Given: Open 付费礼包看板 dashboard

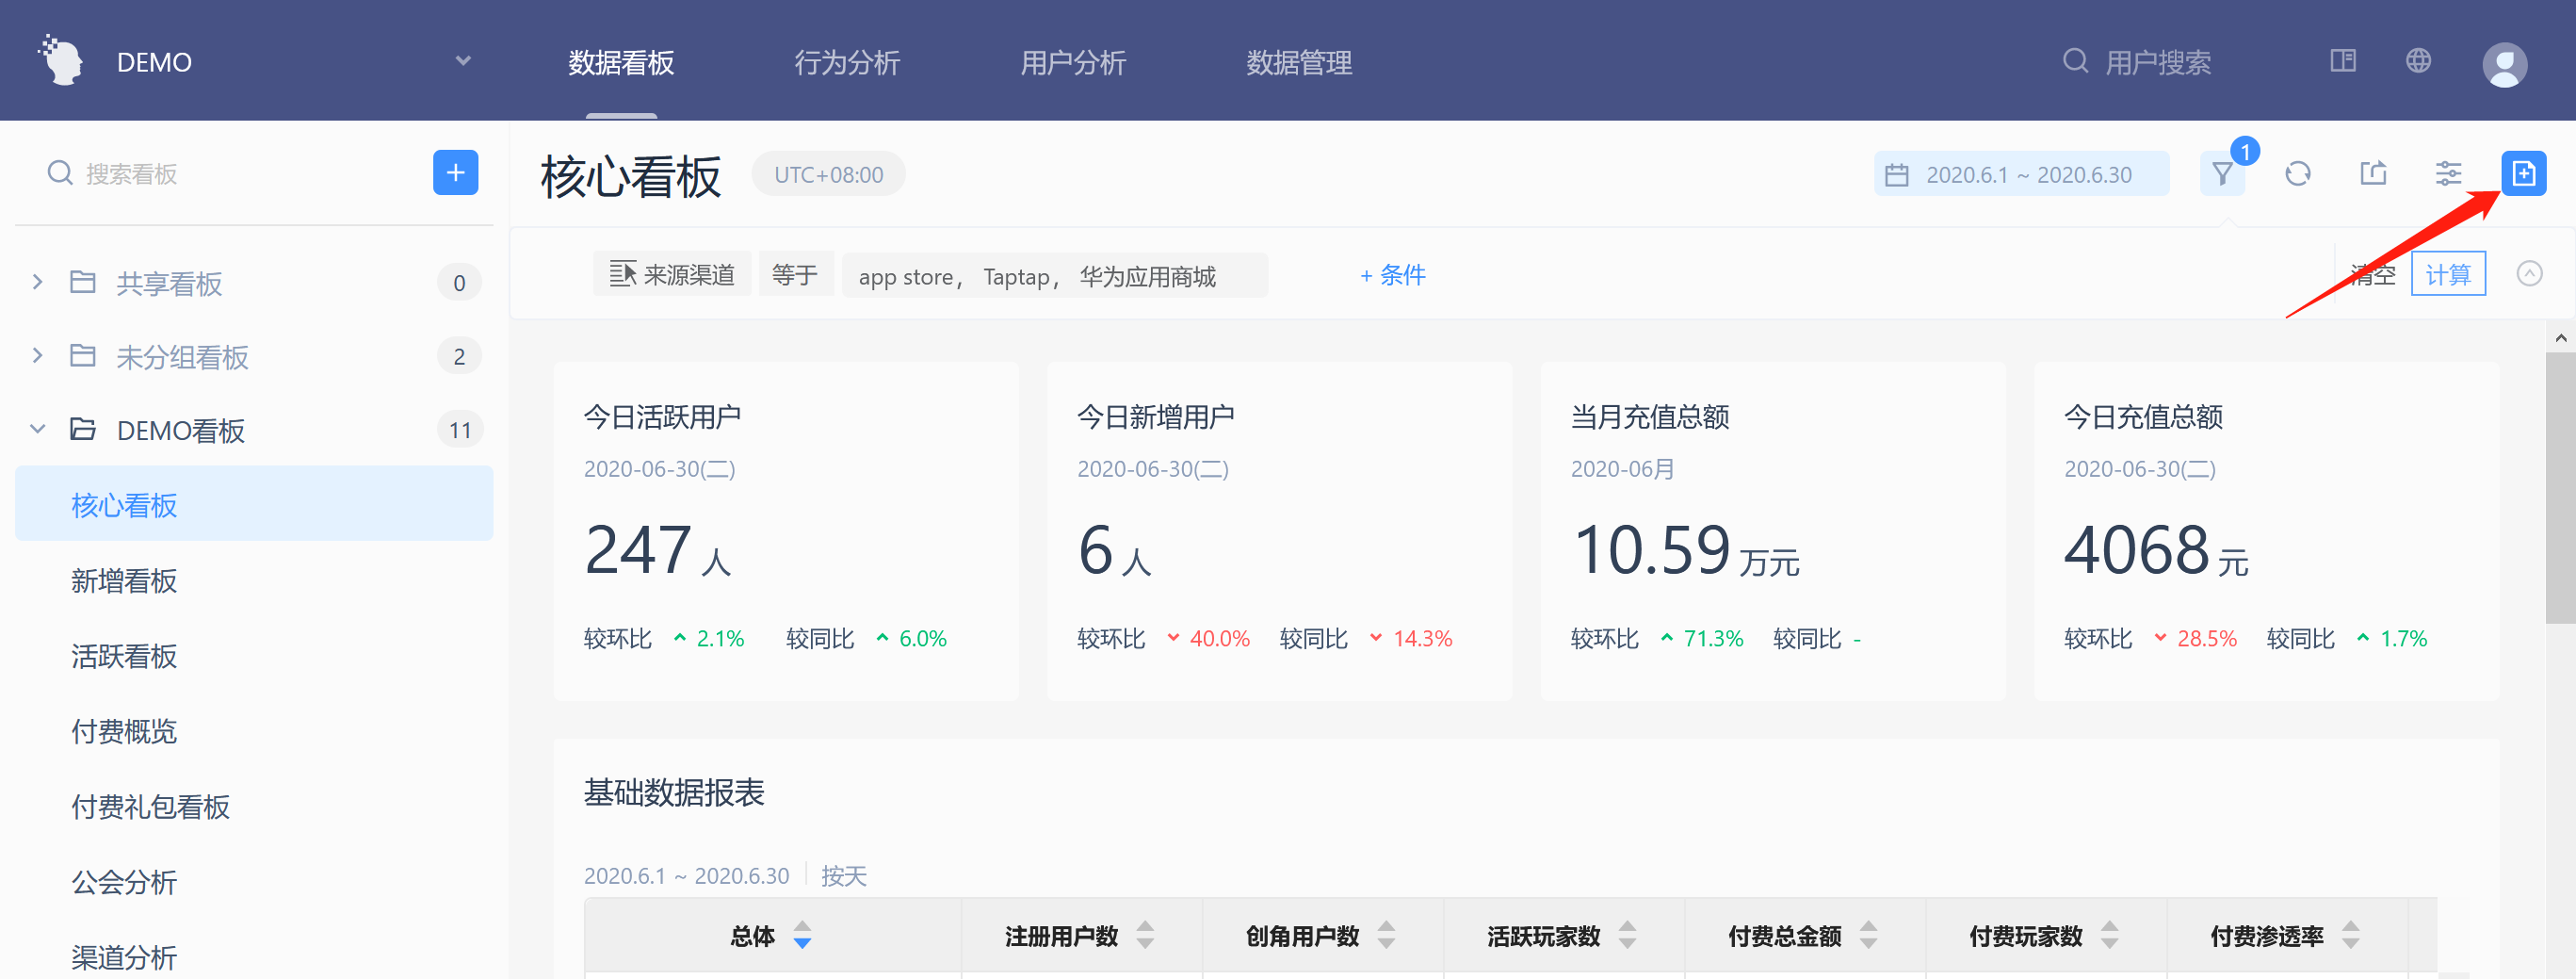Looking at the screenshot, I should click(150, 807).
